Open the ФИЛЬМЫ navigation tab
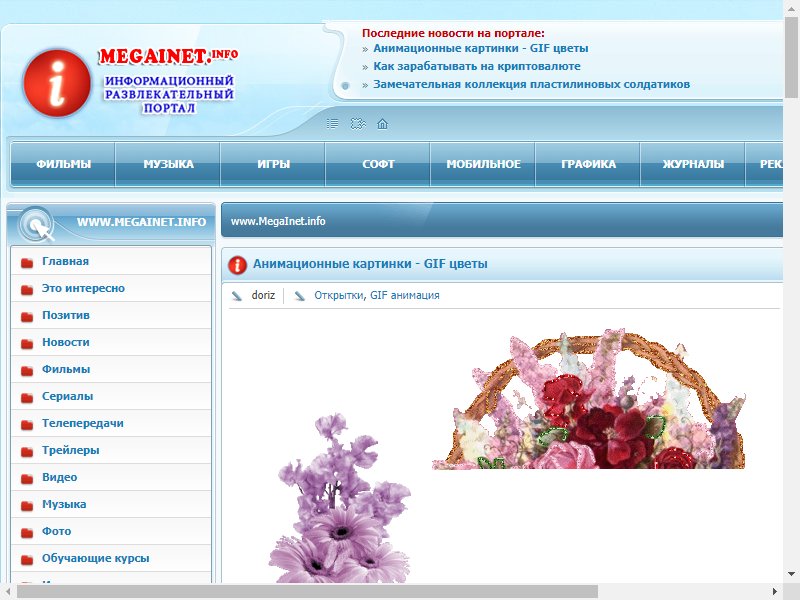Screen dimensions: 800x600 pos(63,164)
